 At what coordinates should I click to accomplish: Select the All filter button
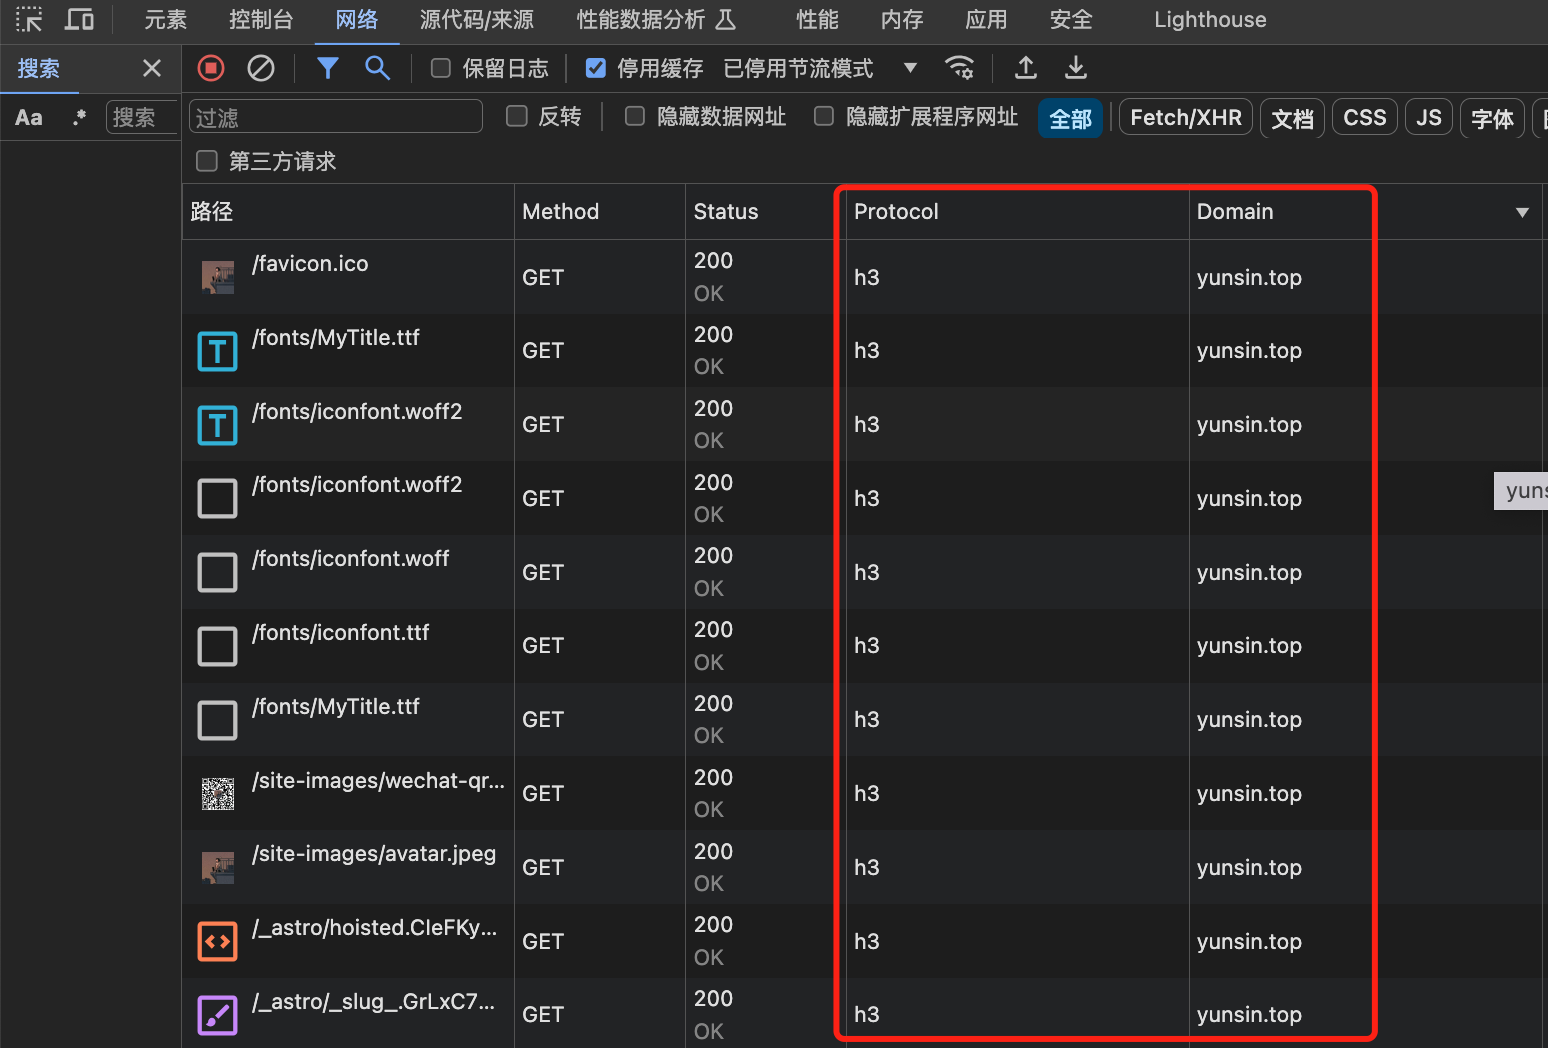pyautogui.click(x=1070, y=118)
